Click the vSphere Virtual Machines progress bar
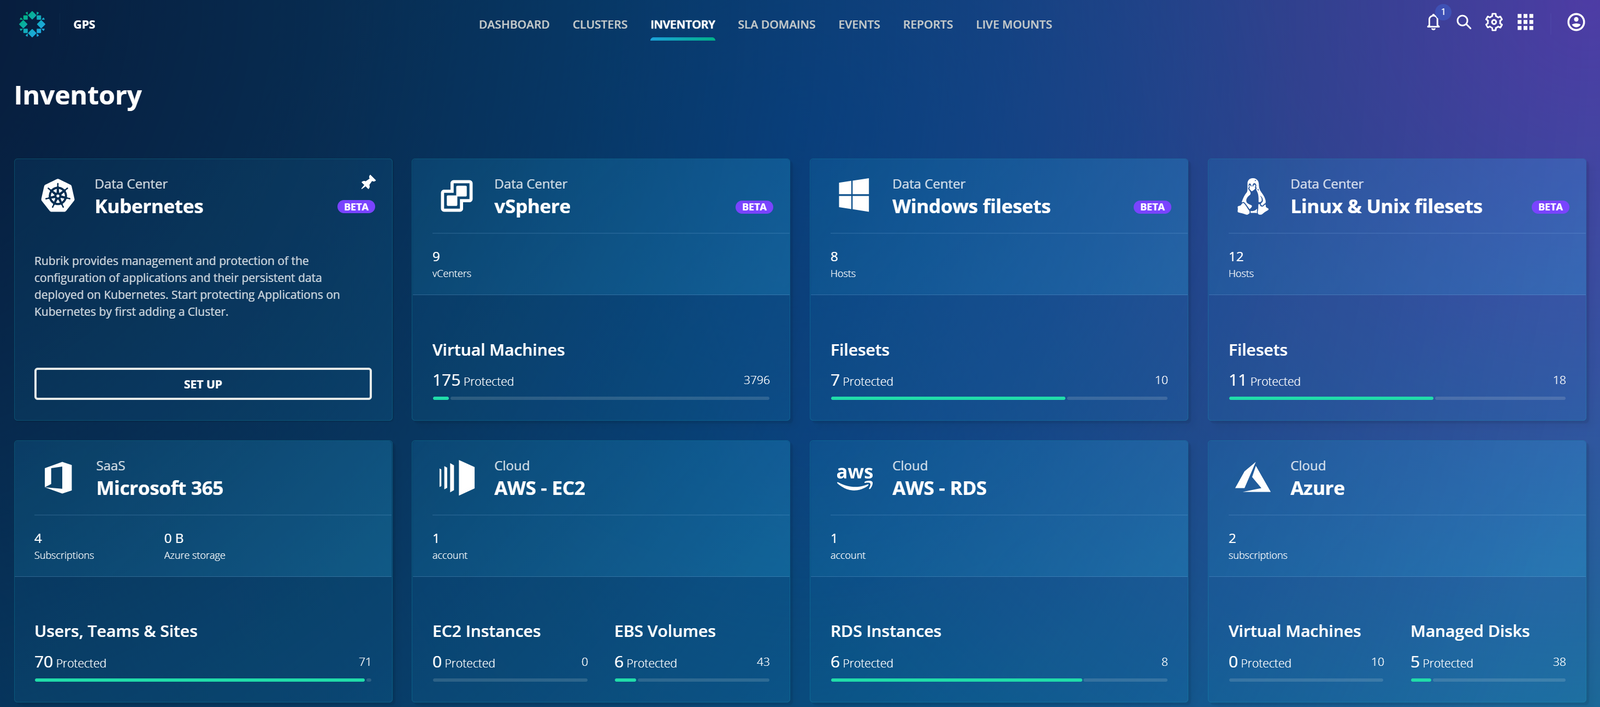Viewport: 1600px width, 707px height. coord(601,398)
